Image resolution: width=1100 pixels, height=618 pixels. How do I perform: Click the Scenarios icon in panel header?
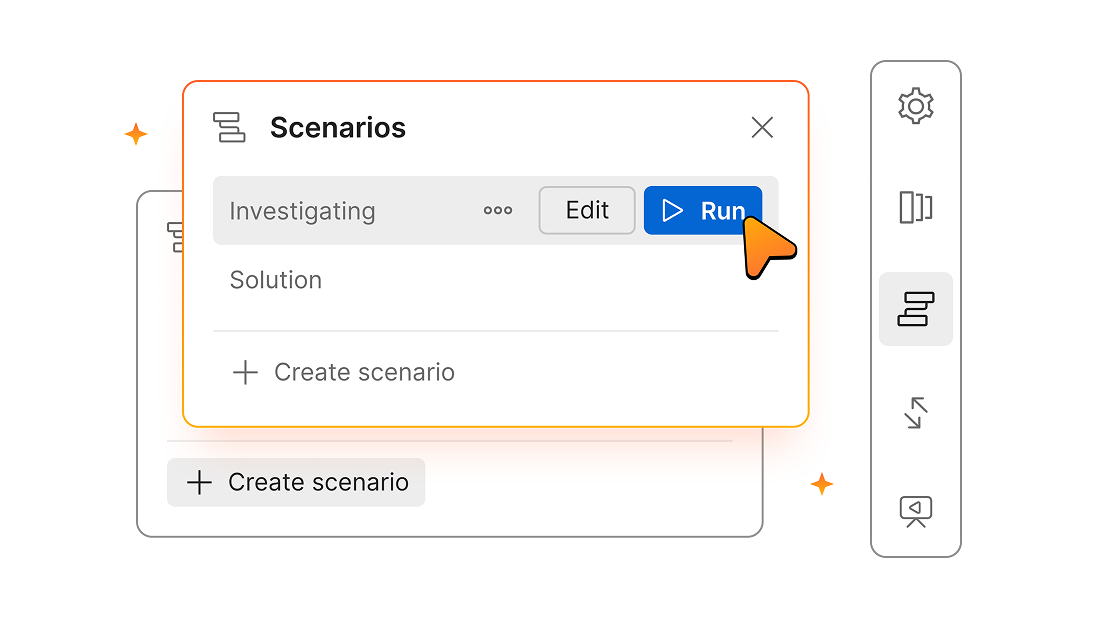230,128
